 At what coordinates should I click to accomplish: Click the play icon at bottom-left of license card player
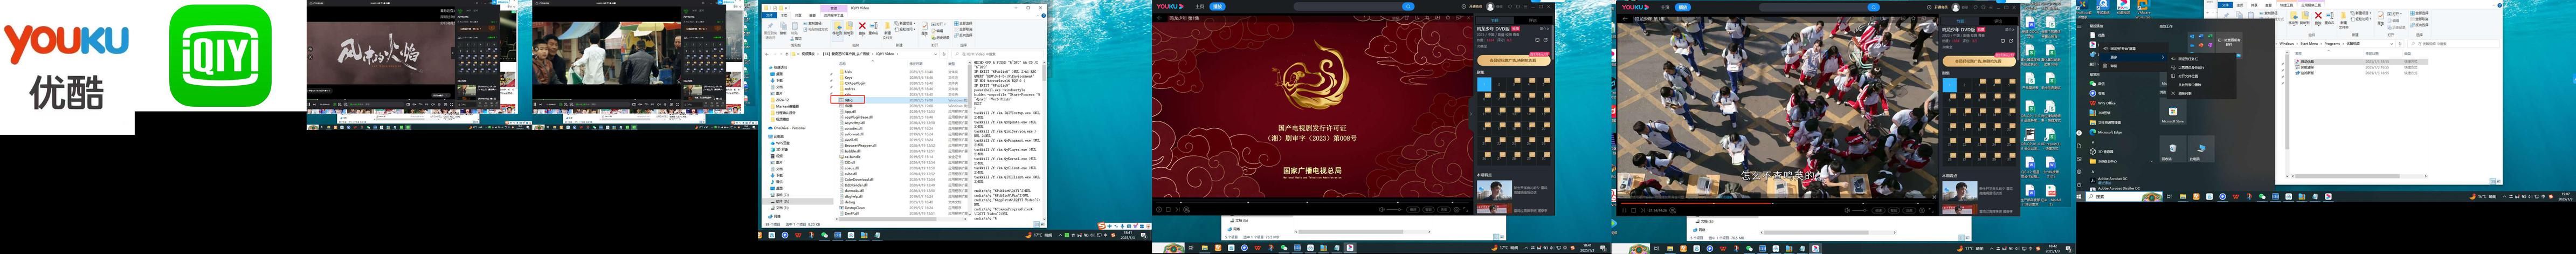[1159, 209]
